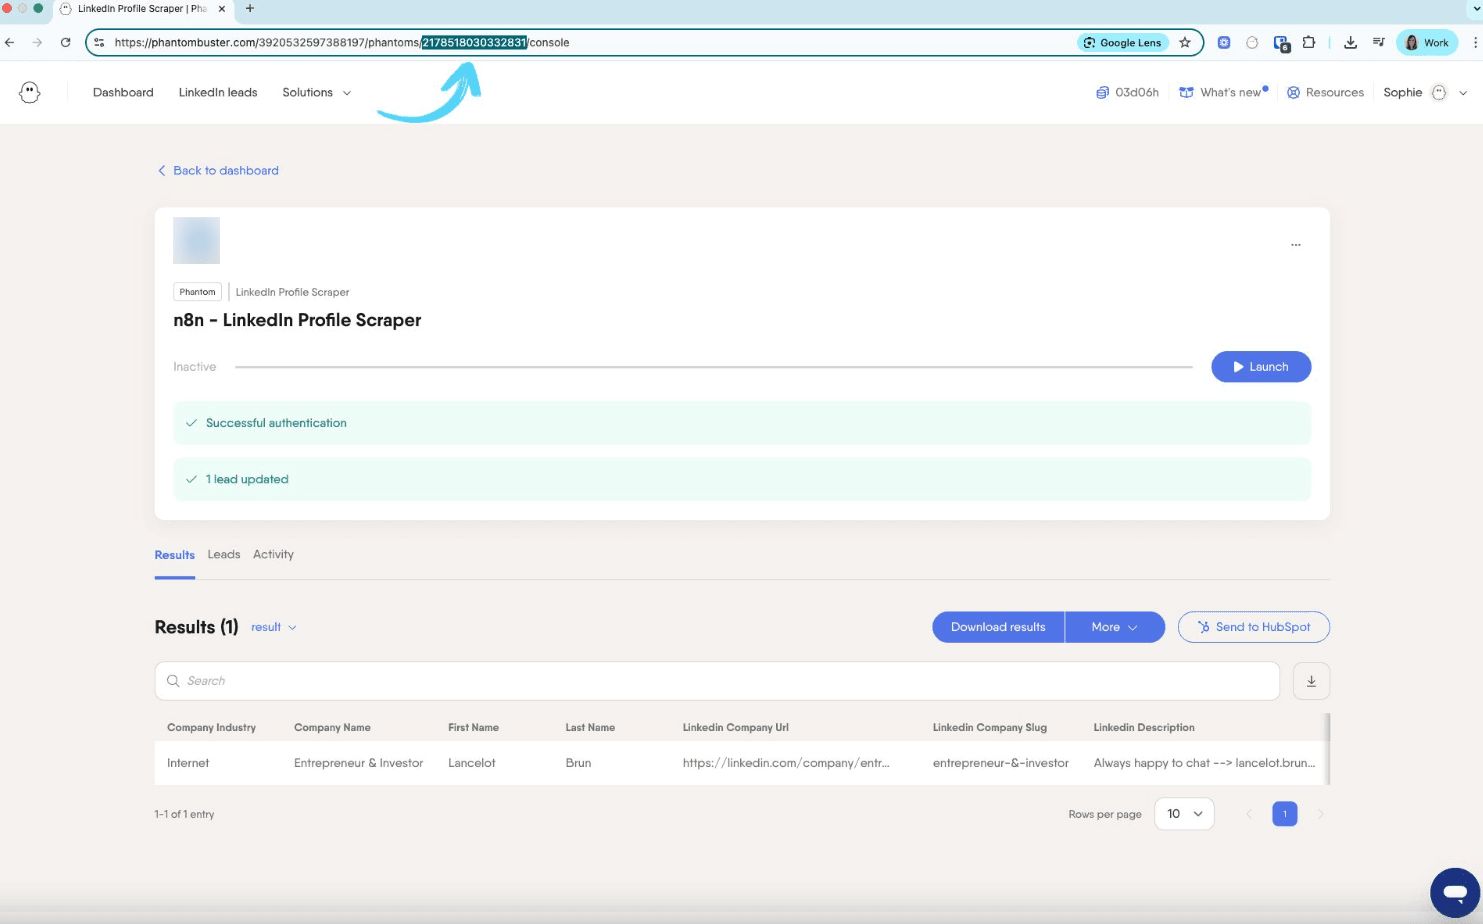Click Last Name column header
This screenshot has height=924, width=1483.
tap(590, 727)
